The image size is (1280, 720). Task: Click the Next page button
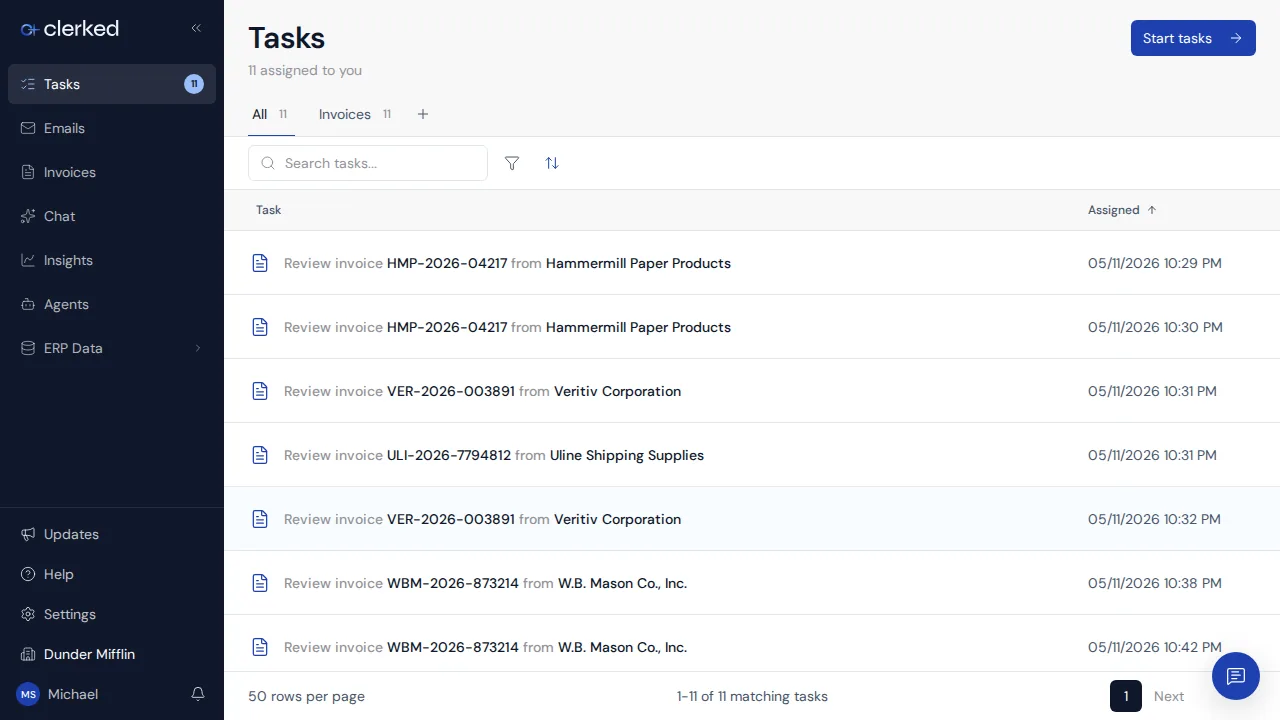pos(1169,696)
